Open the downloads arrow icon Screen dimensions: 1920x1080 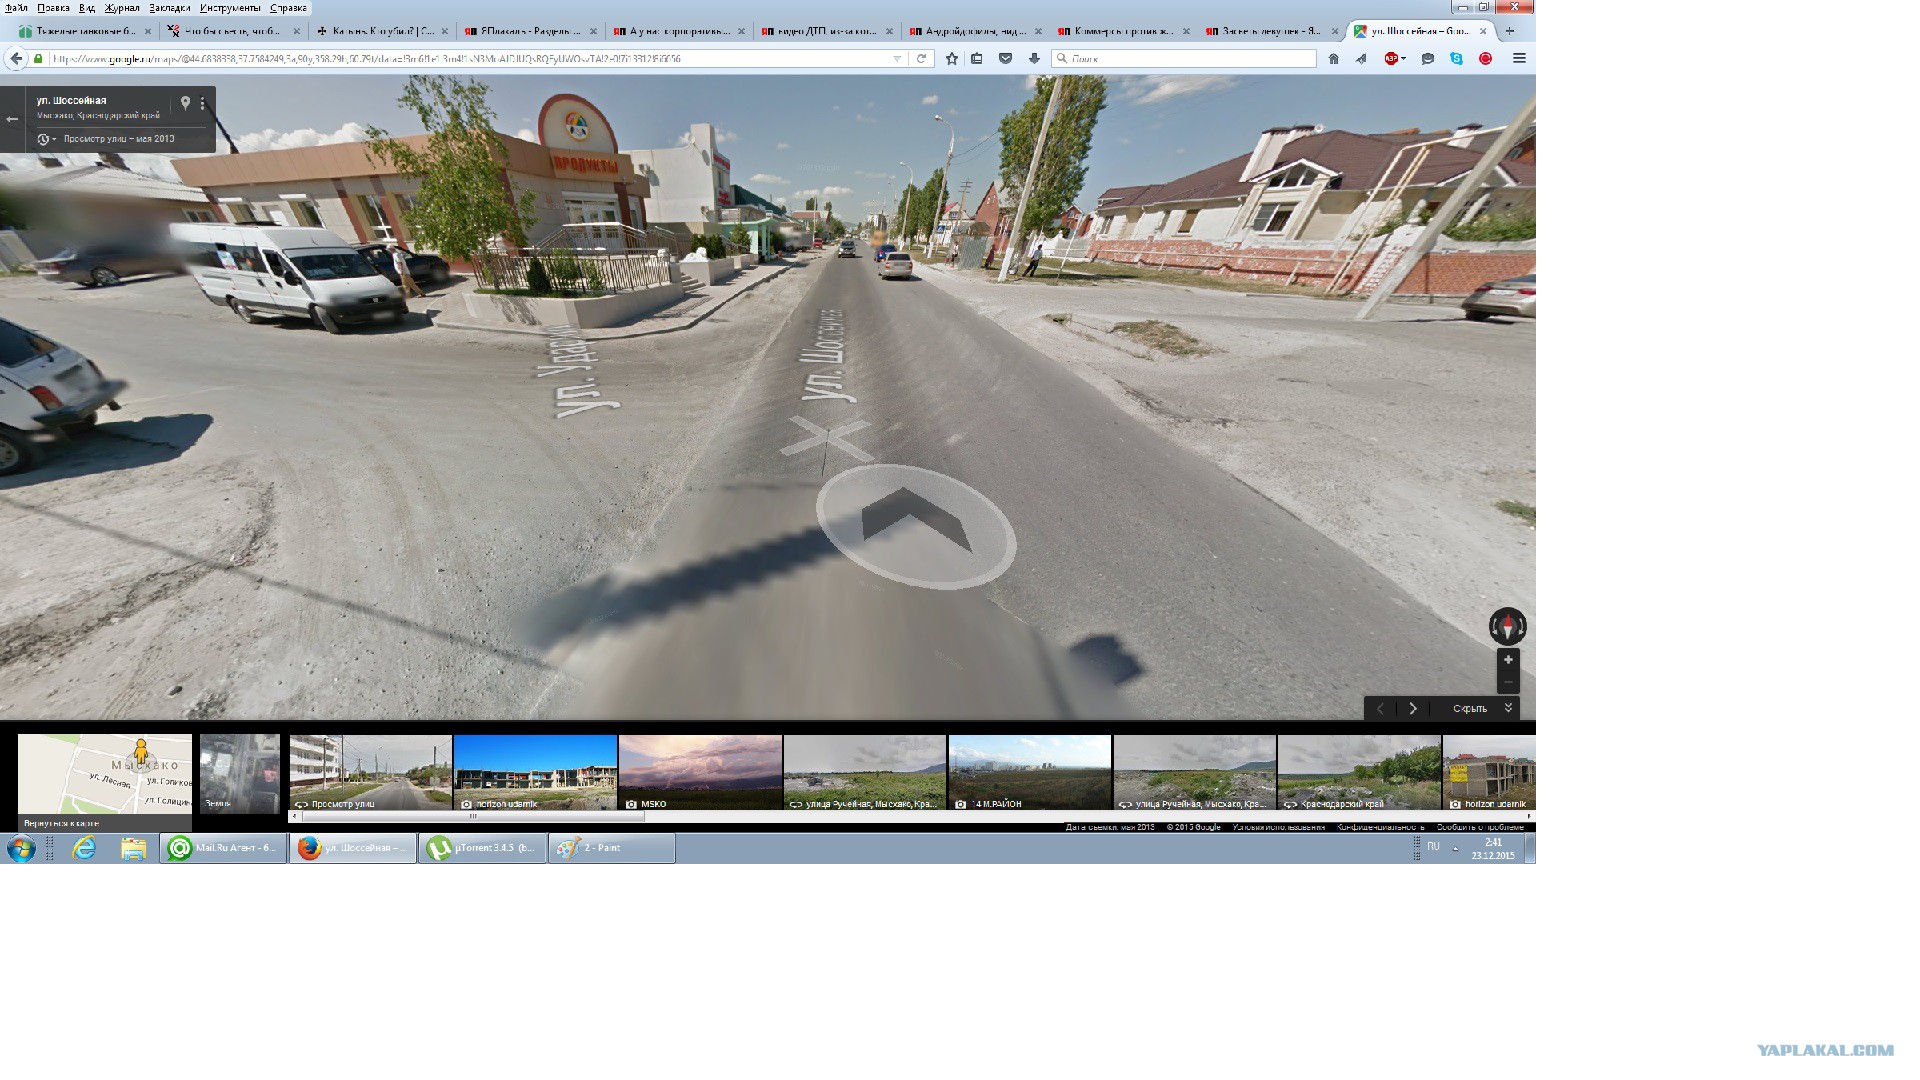pos(1034,59)
